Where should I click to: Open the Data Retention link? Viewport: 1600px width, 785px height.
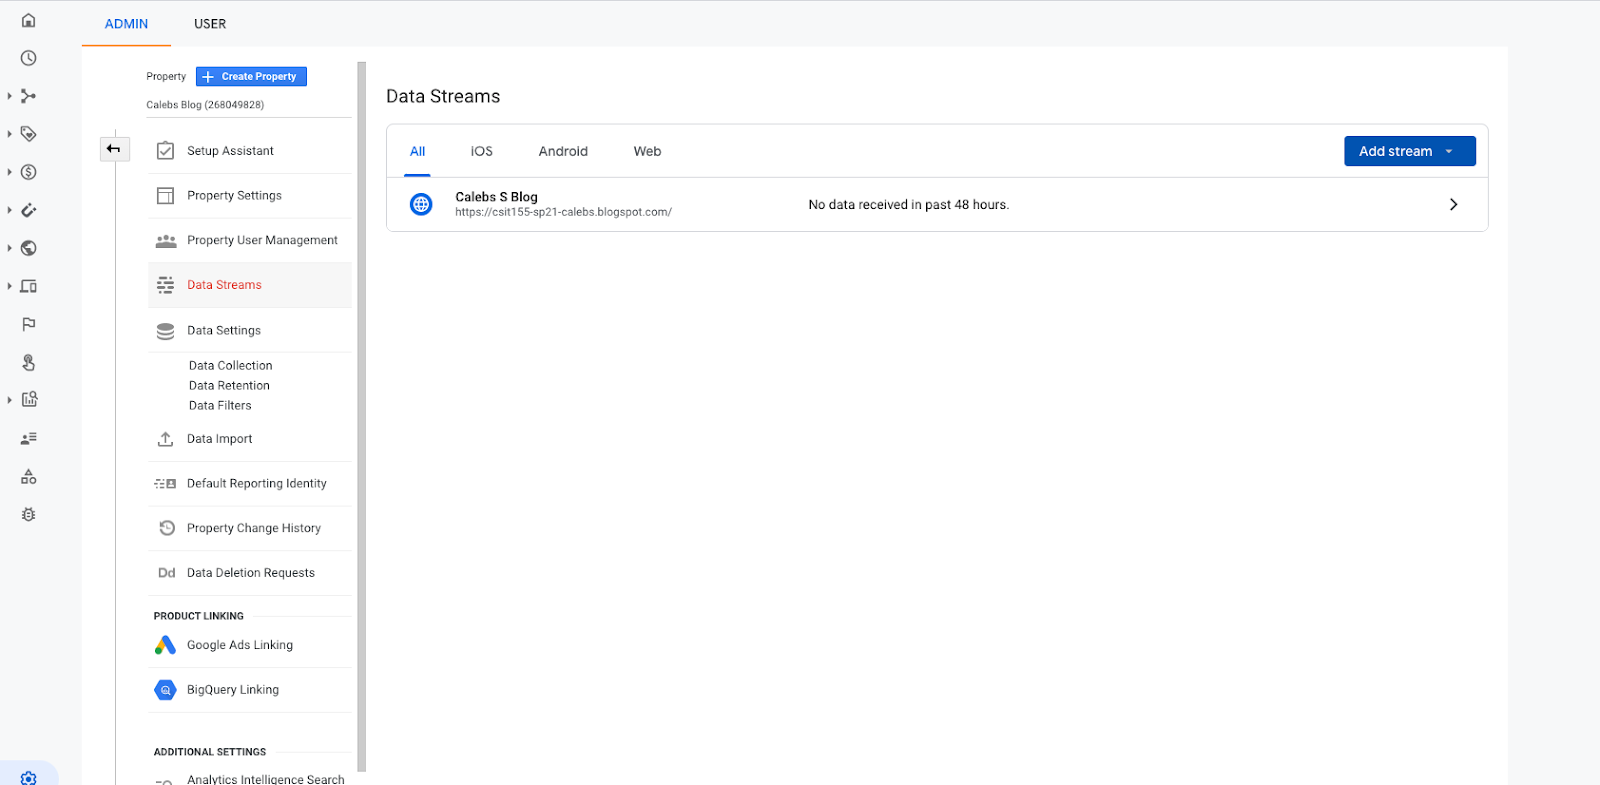pos(229,386)
